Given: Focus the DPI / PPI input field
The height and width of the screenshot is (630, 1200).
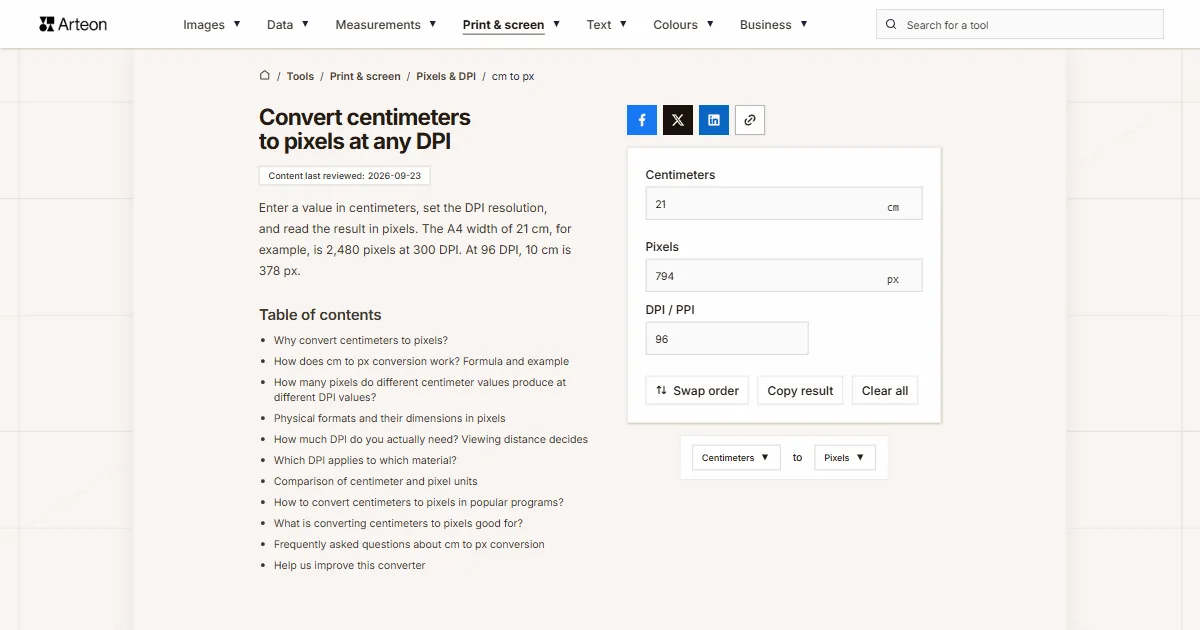Looking at the screenshot, I should click(727, 339).
